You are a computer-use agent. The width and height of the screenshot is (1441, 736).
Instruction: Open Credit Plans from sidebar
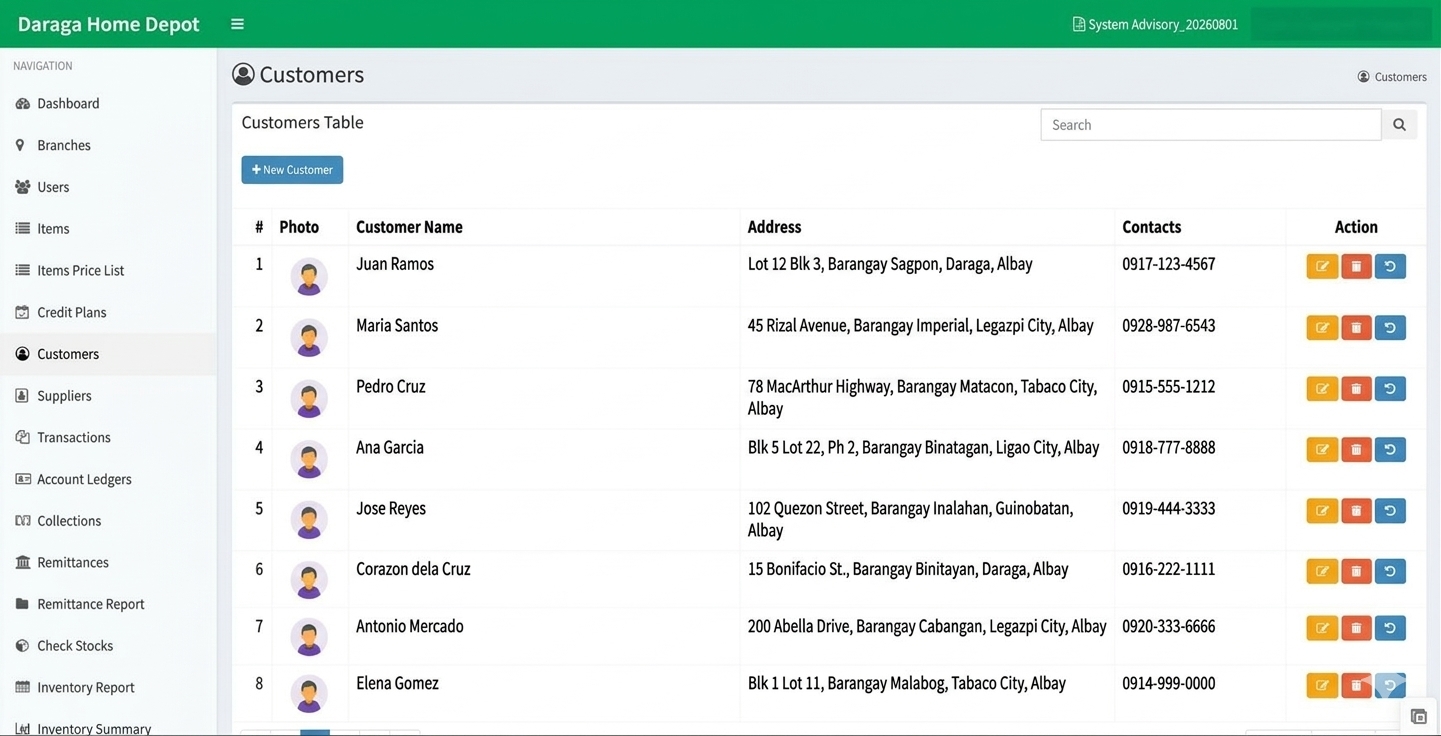[108, 312]
